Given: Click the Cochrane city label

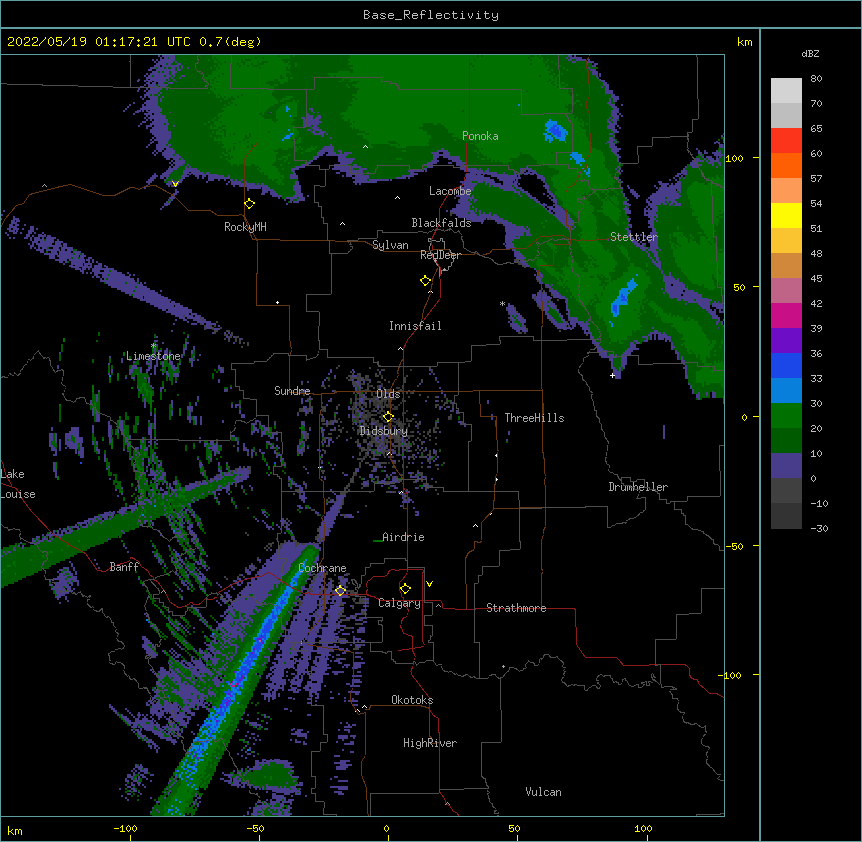Looking at the screenshot, I should 322,568.
